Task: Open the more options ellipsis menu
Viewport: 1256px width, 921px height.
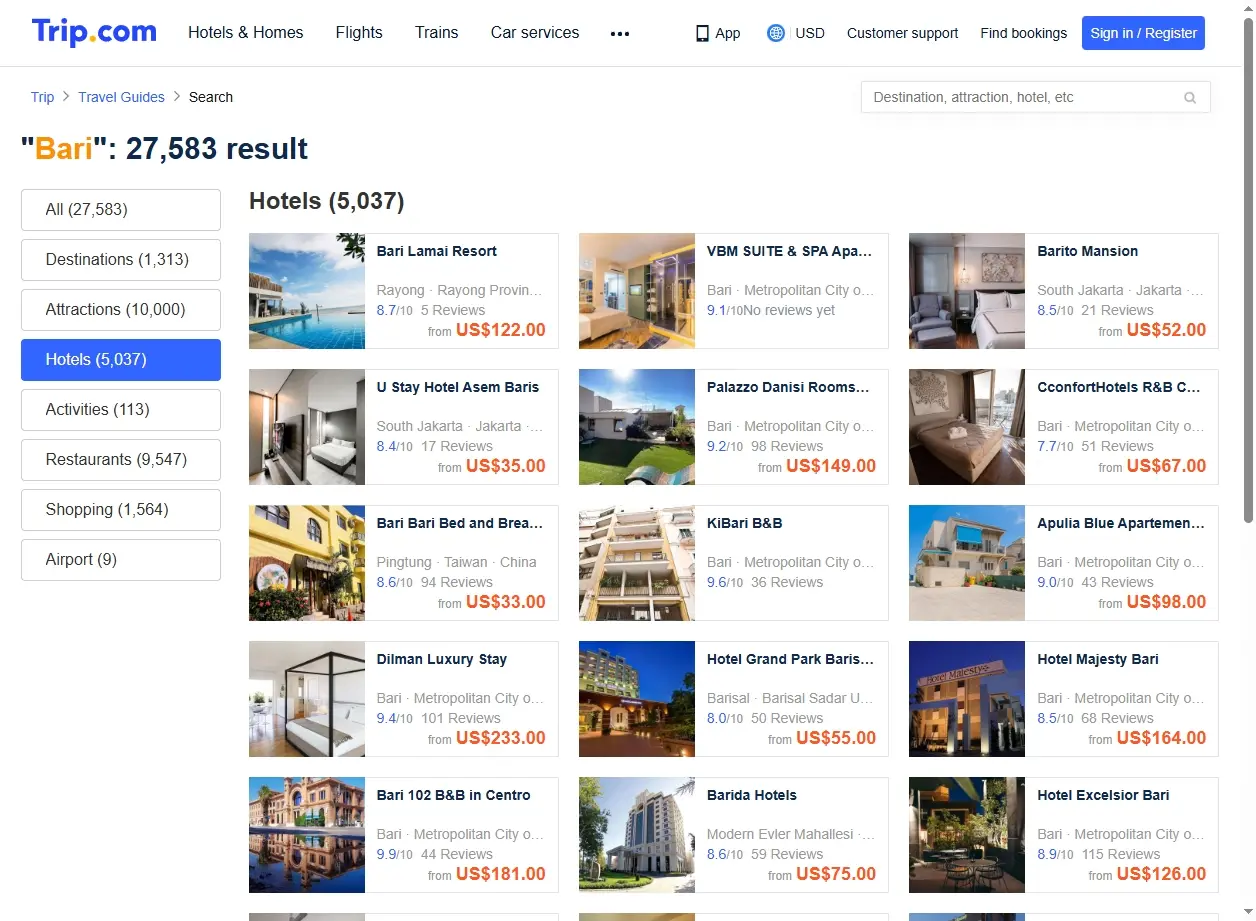Action: pos(620,33)
